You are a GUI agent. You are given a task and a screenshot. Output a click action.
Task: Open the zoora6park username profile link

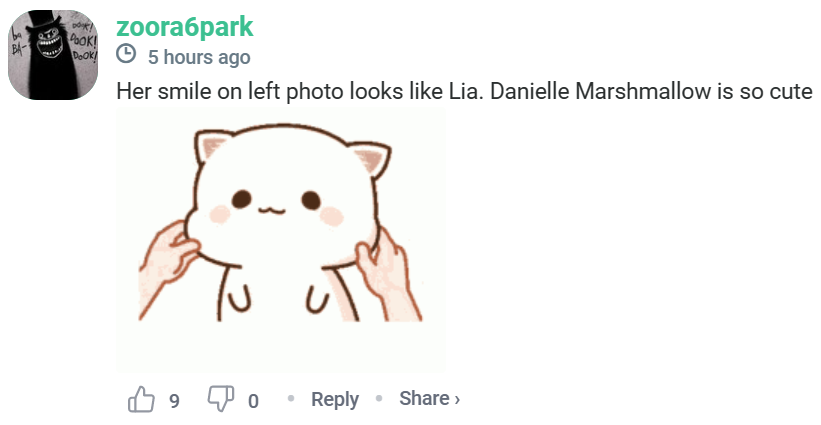(x=185, y=27)
